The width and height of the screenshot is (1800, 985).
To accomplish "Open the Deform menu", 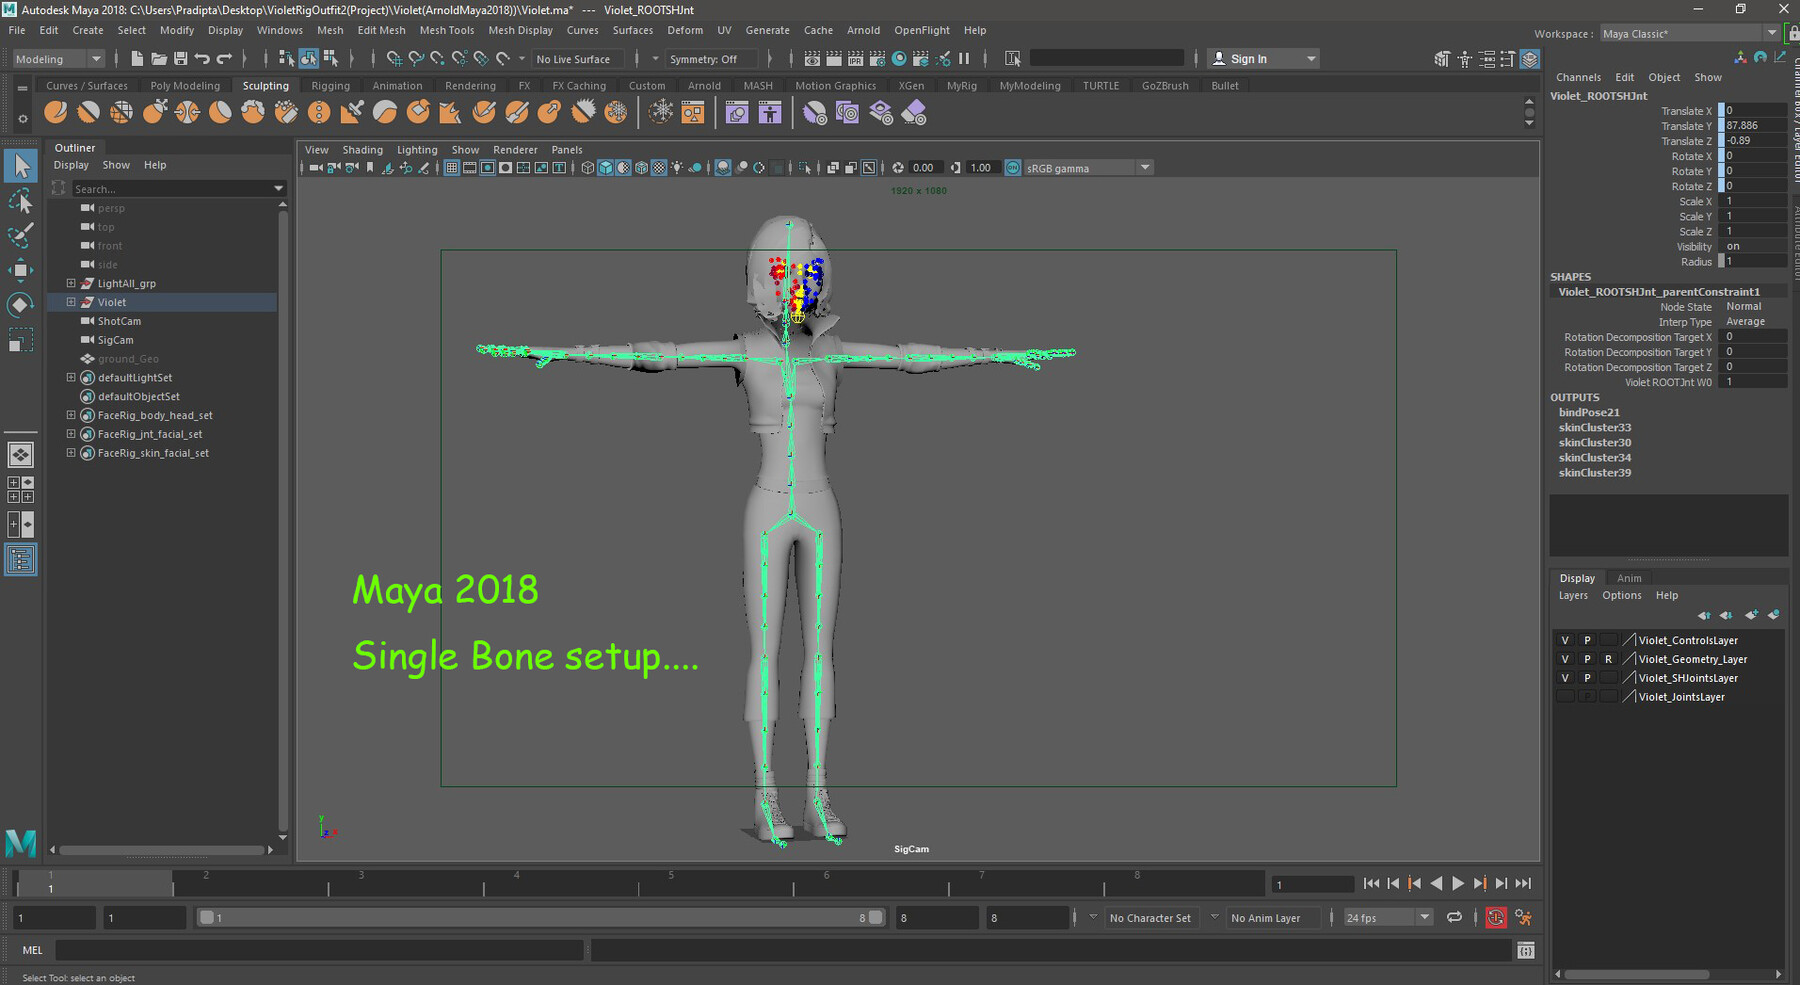I will (685, 30).
